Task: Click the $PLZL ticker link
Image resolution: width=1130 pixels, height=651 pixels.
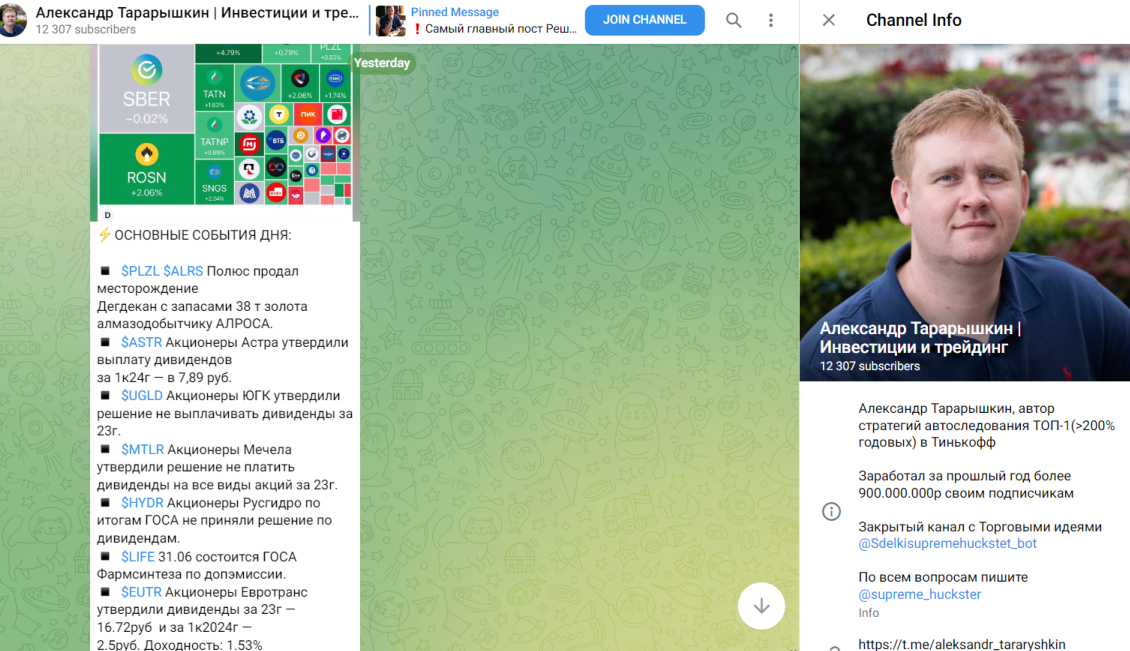Action: [x=140, y=271]
